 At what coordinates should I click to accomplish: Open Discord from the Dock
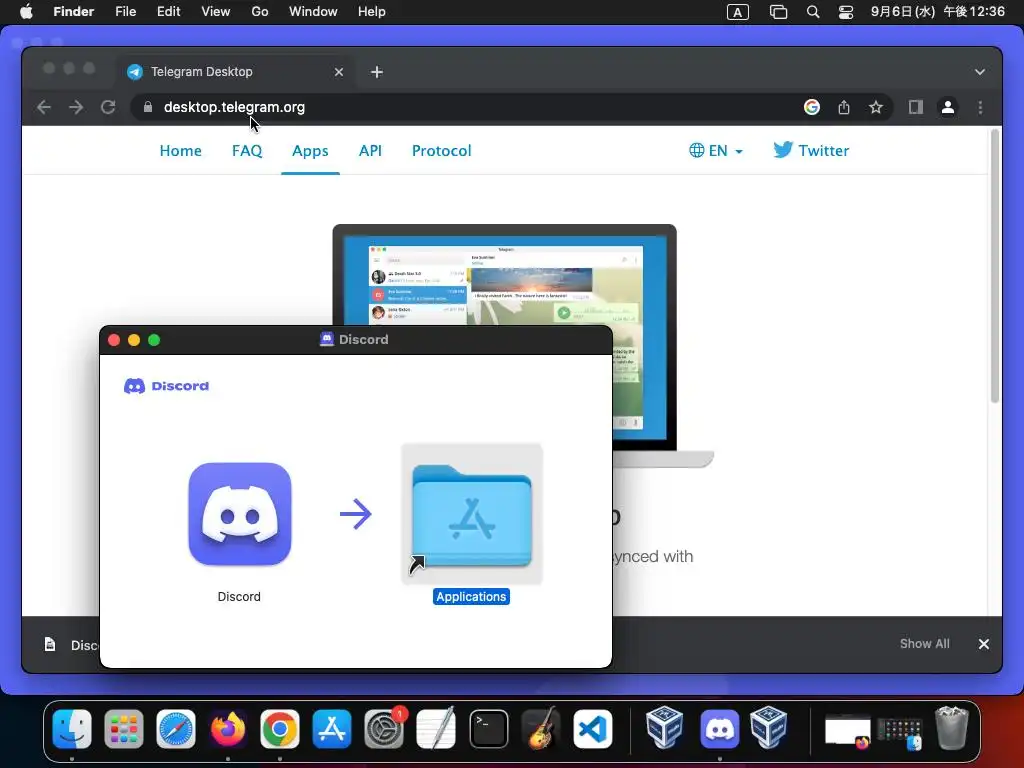[720, 728]
